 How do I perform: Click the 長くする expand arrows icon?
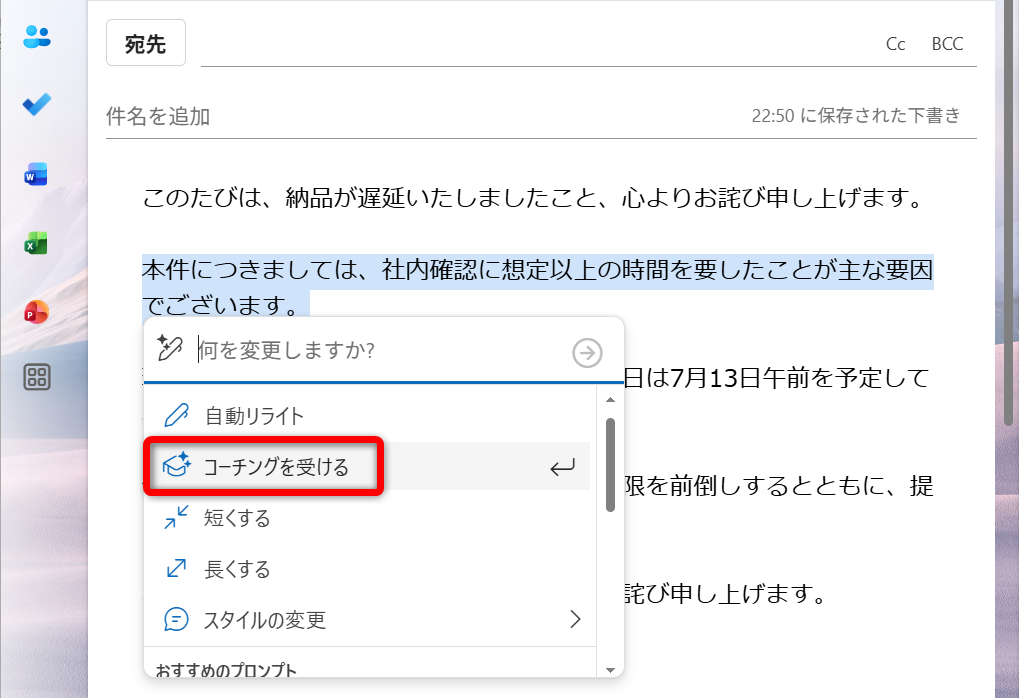176,569
